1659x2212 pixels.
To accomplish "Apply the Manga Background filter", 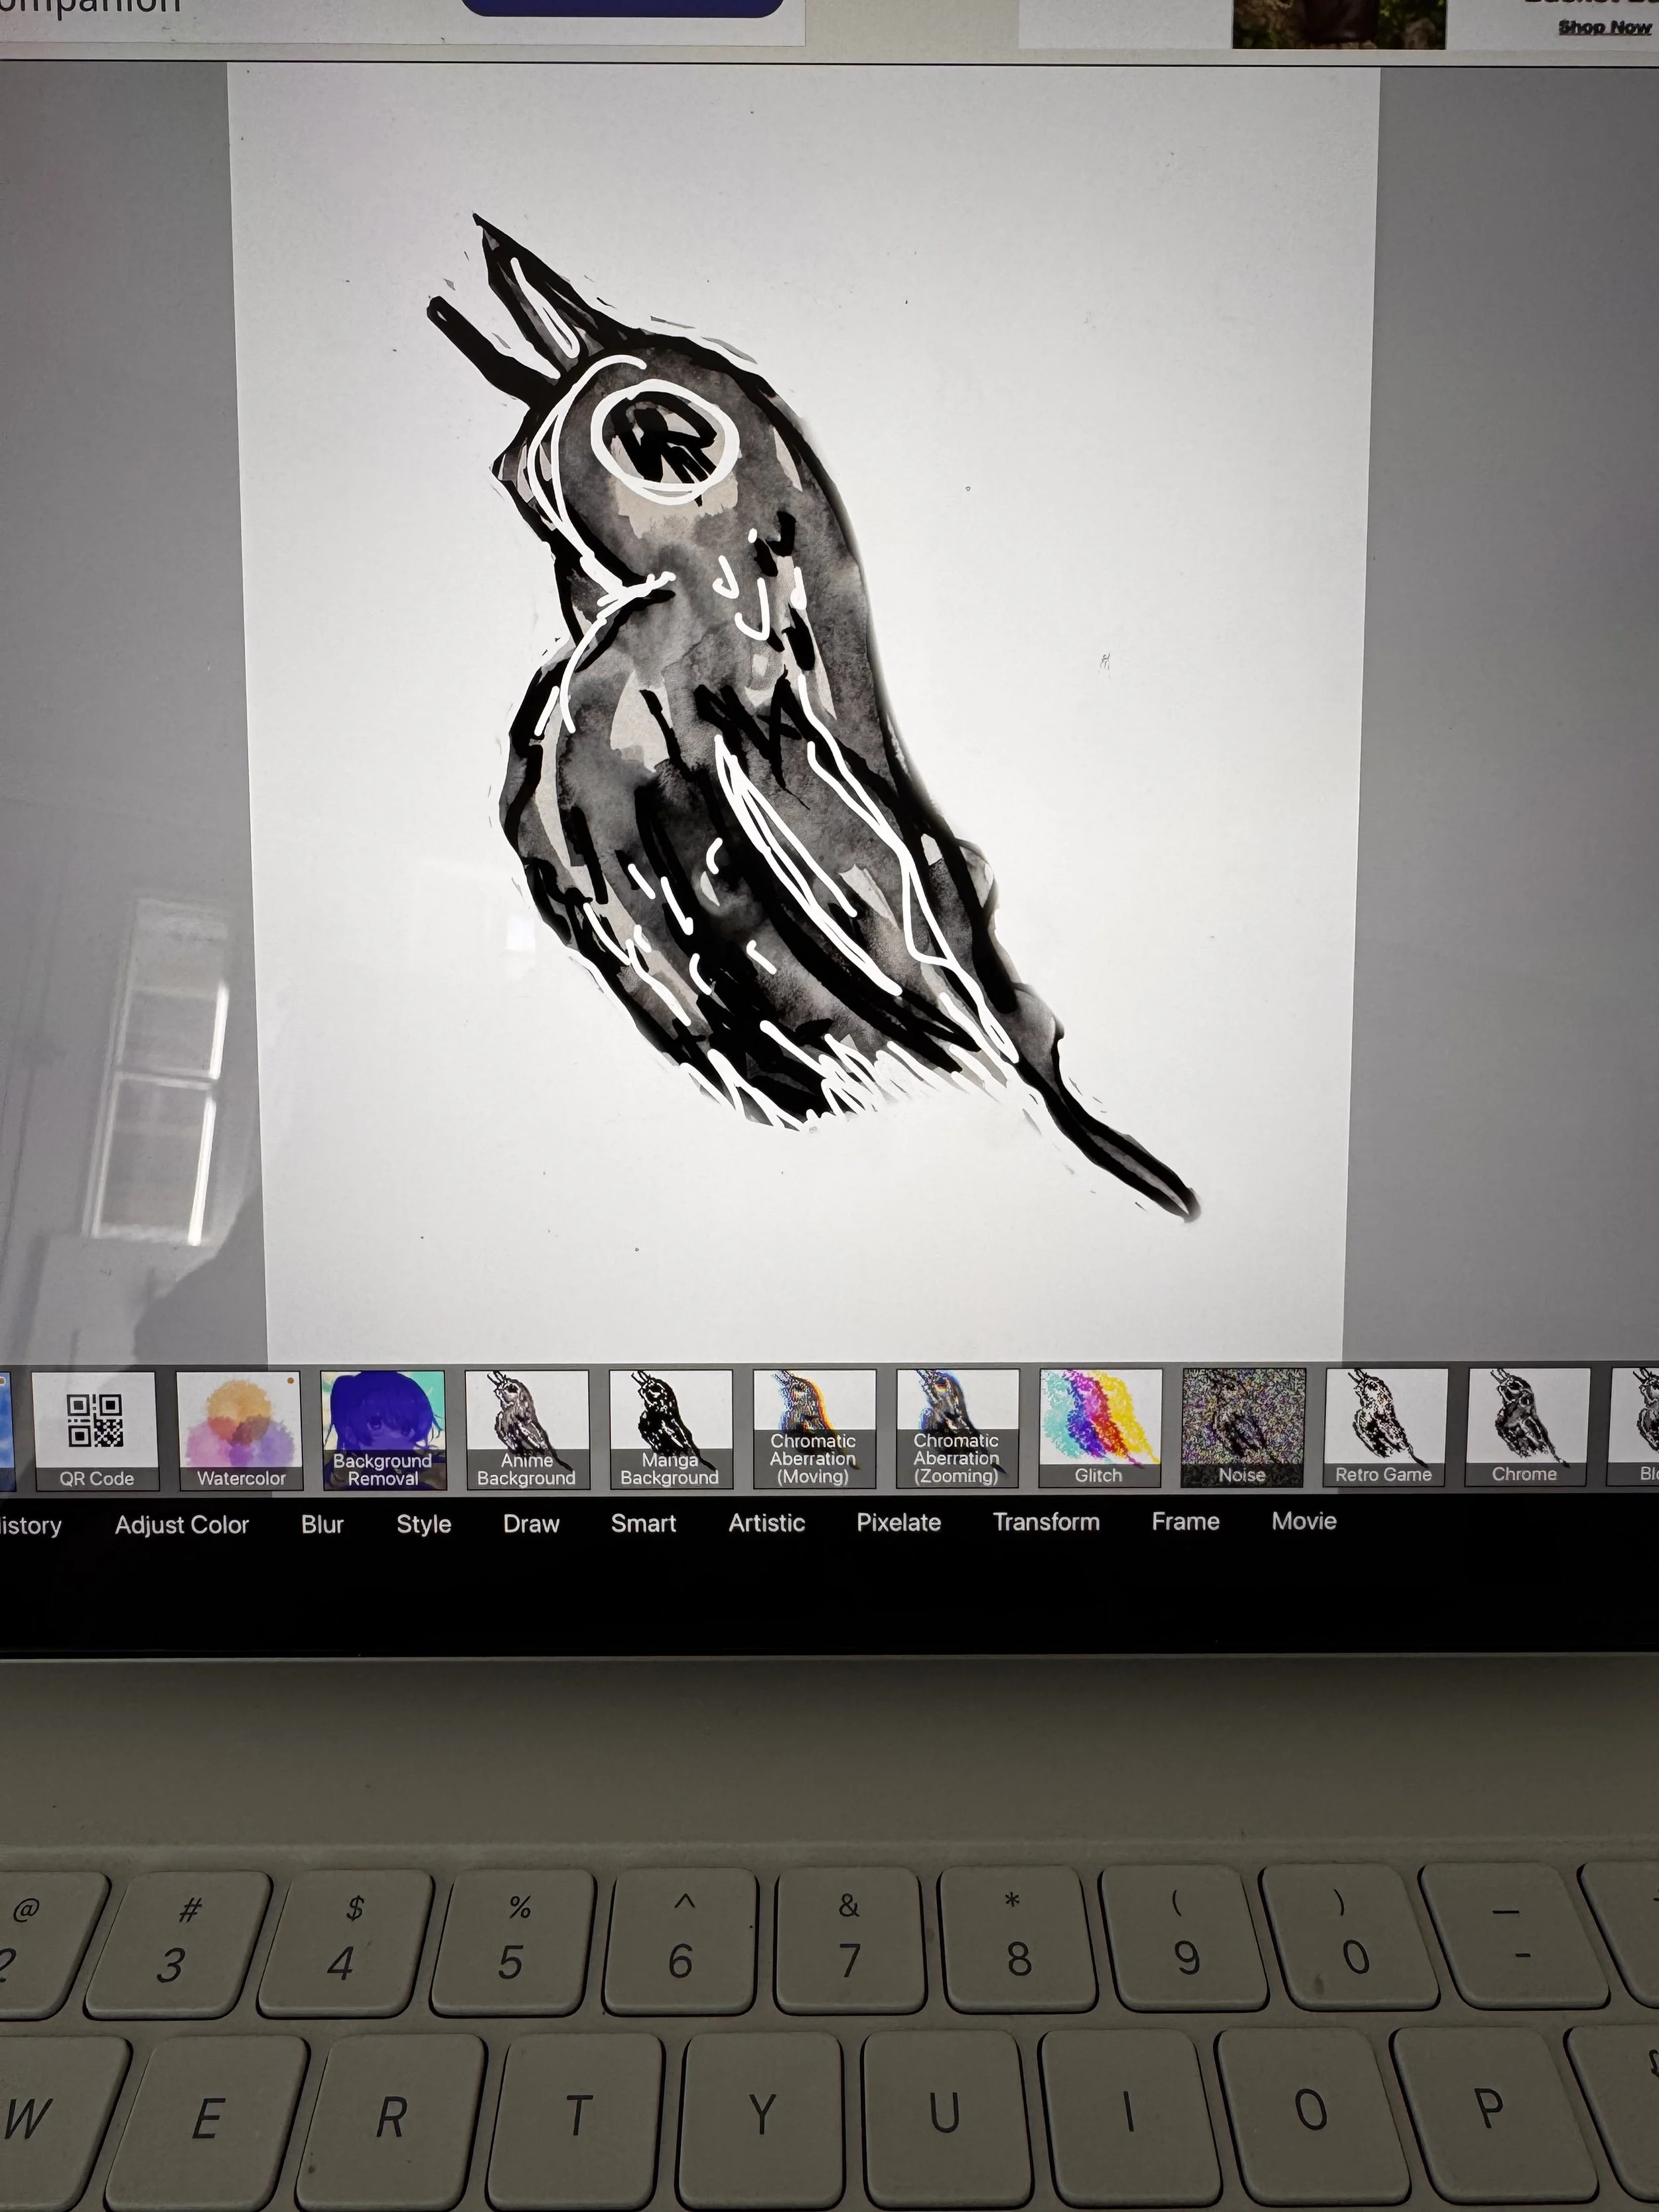I will click(x=670, y=1429).
